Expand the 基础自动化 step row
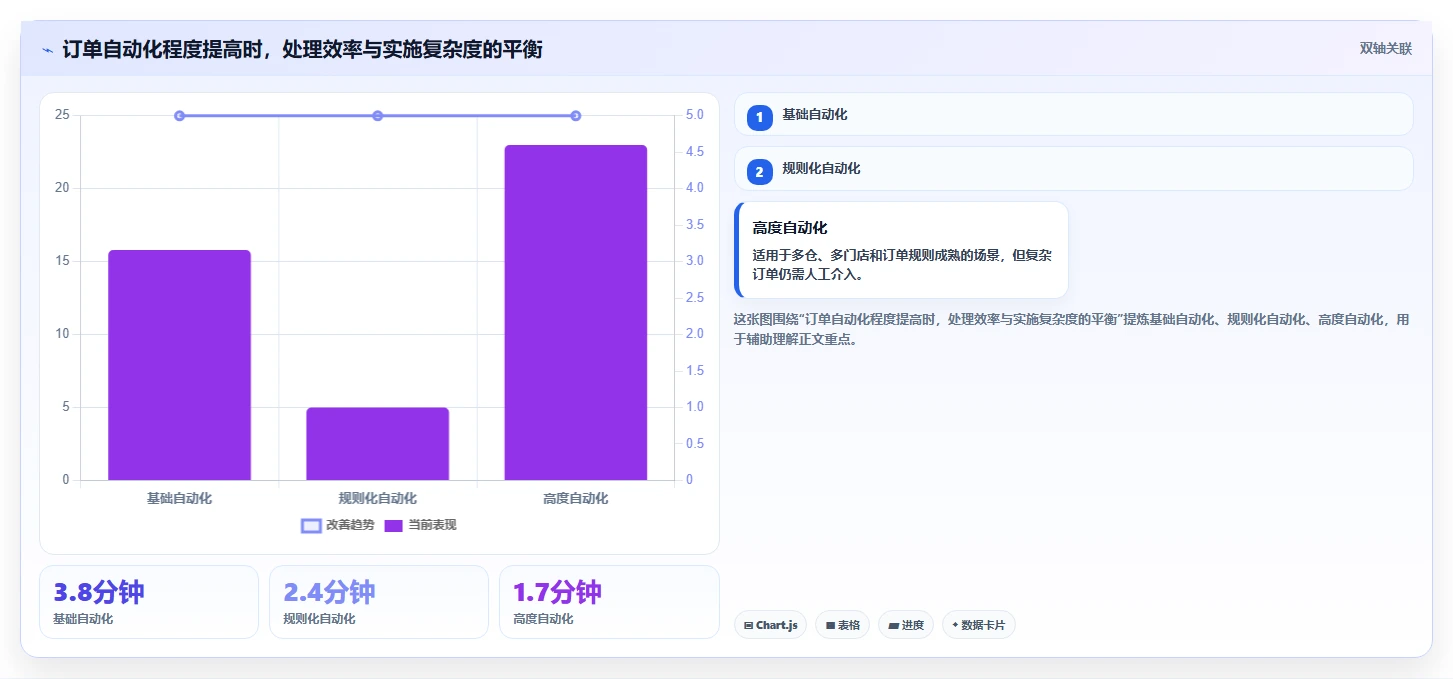The width and height of the screenshot is (1453, 679). tap(1073, 114)
